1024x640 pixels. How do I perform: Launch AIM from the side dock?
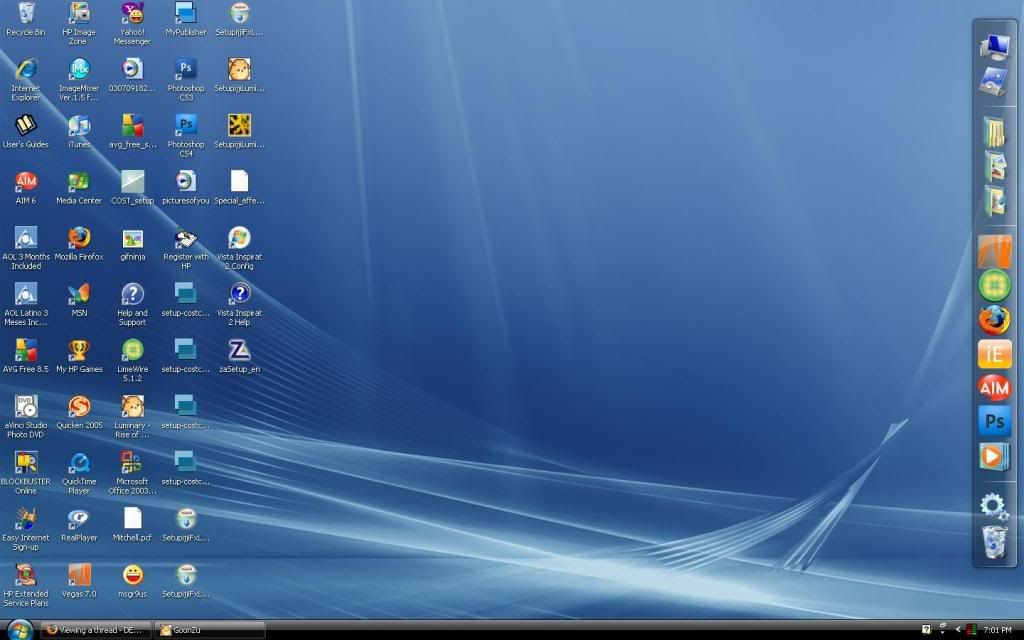[995, 387]
